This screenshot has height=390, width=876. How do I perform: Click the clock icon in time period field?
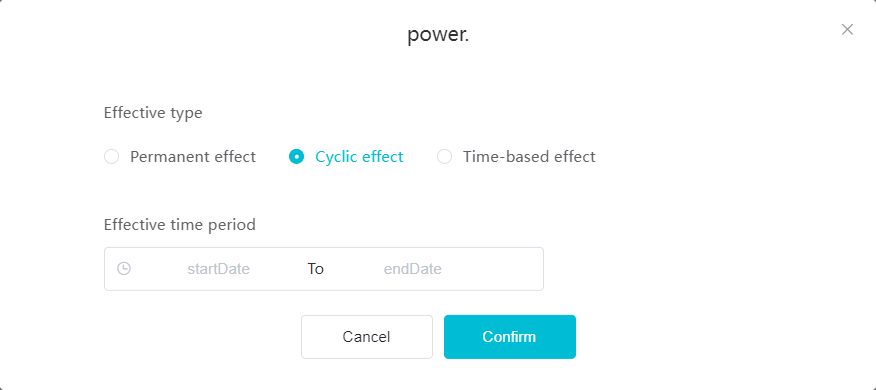123,269
